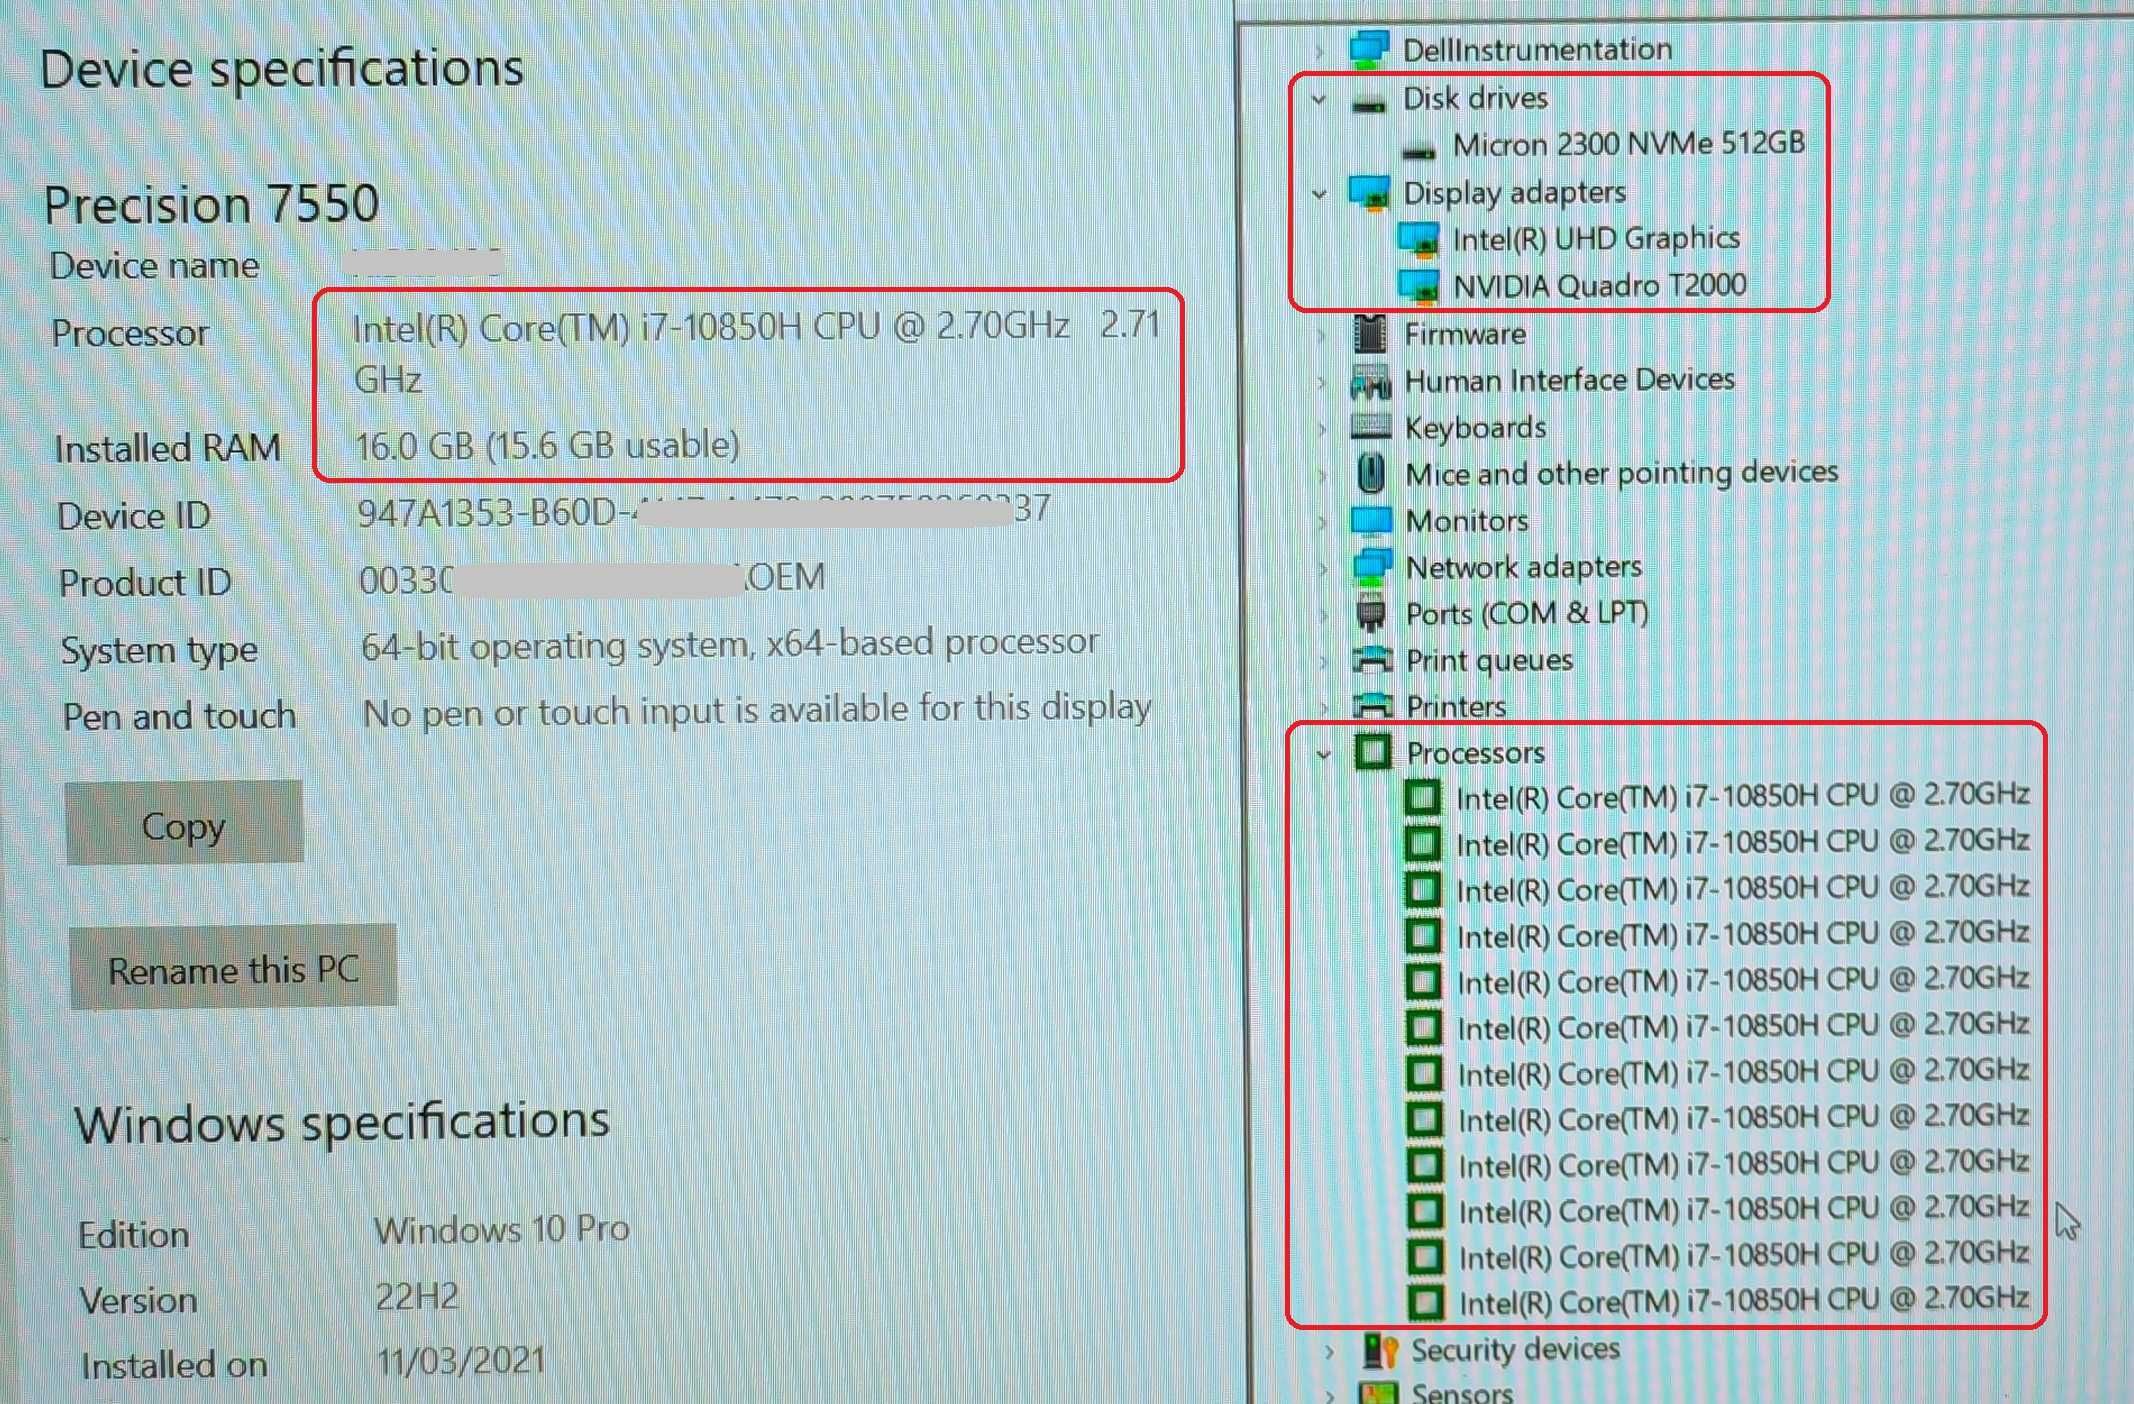Screen dimensions: 2134x1404
Task: Click the Network adapters icon
Action: (1372, 567)
